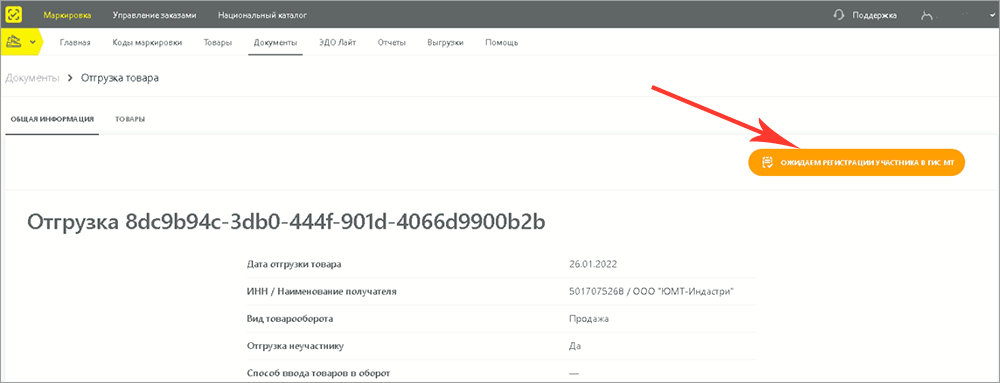Image resolution: width=1000 pixels, height=383 pixels.
Task: Click the Вид товарооборота label
Action: coord(290,319)
